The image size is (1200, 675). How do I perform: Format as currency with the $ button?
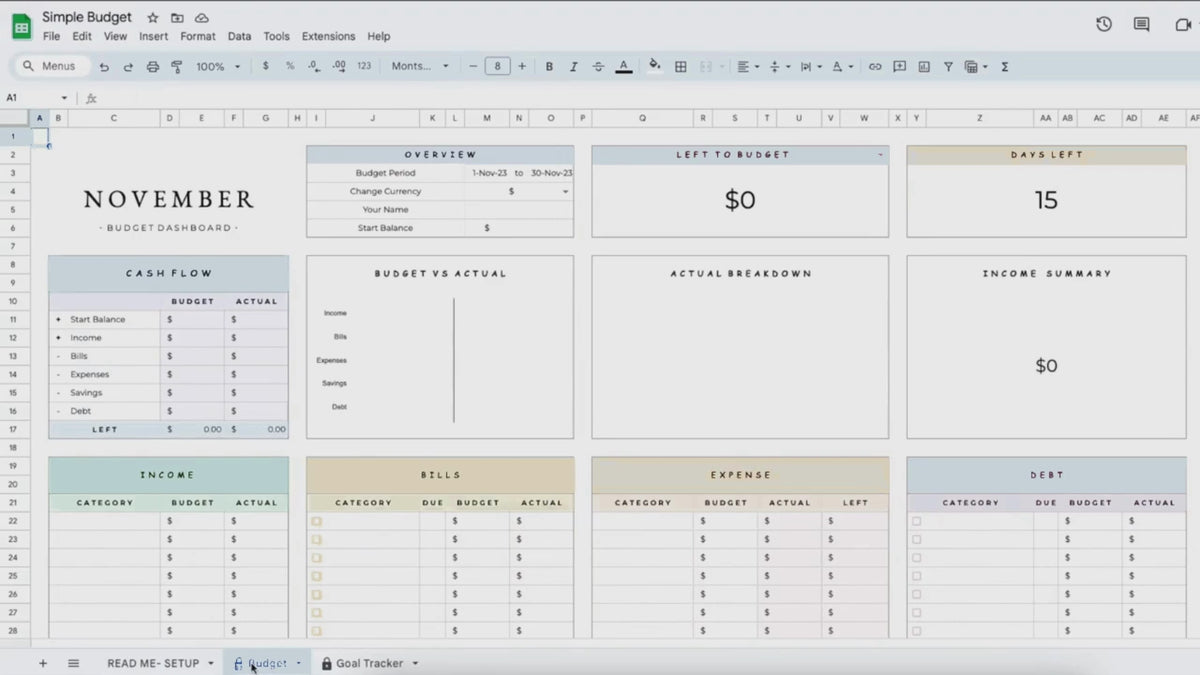coord(265,67)
